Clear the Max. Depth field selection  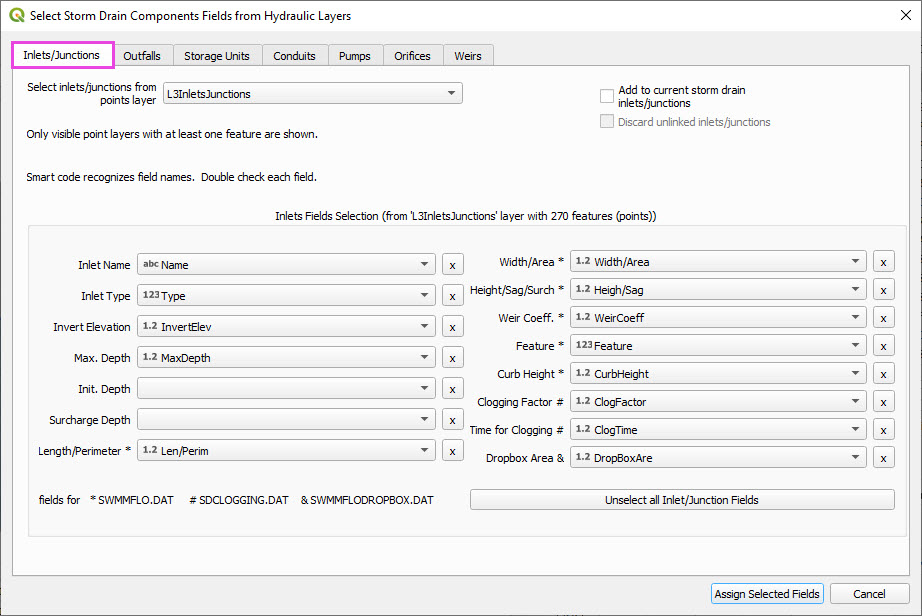click(452, 358)
